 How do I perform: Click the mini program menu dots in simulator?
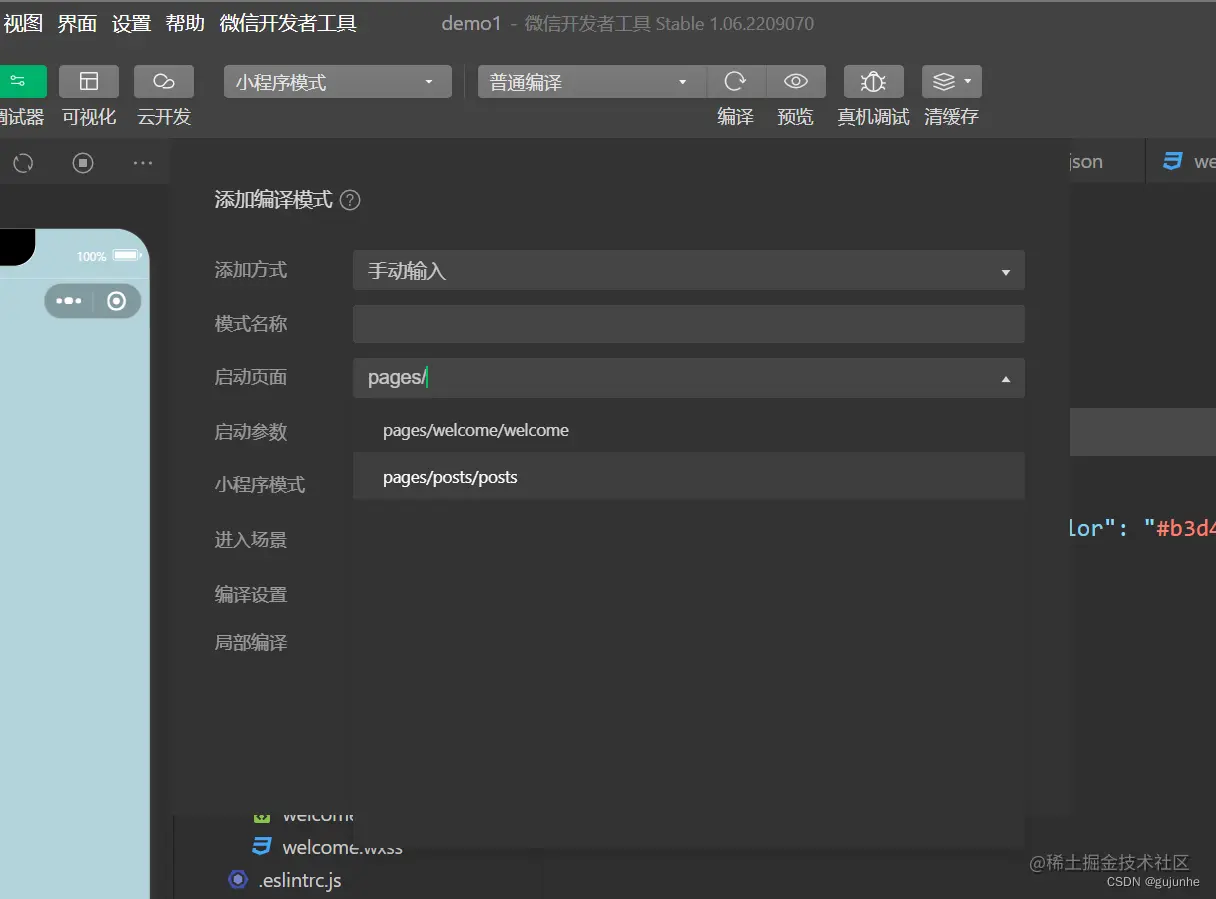click(69, 301)
